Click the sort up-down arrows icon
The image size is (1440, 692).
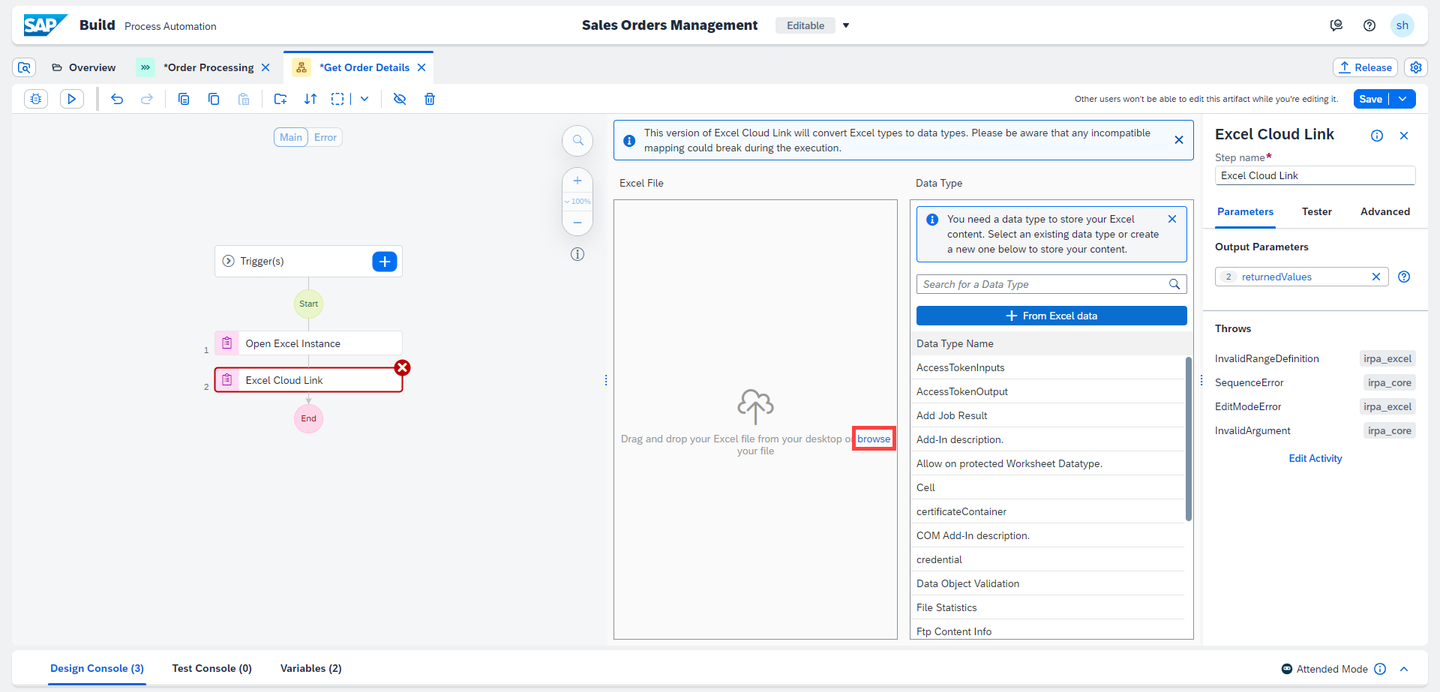tap(311, 99)
